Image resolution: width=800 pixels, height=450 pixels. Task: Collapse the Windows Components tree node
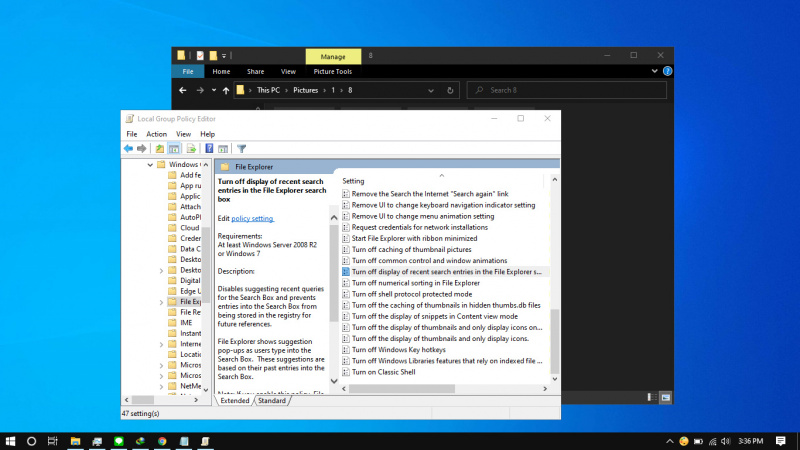tap(150, 165)
